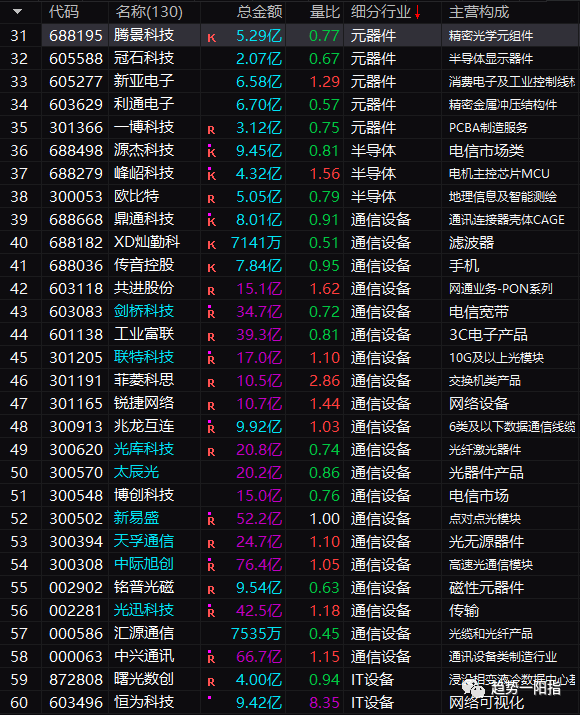580x715 pixels.
Task: Click main business 3C电子产品
Action: 488,335
